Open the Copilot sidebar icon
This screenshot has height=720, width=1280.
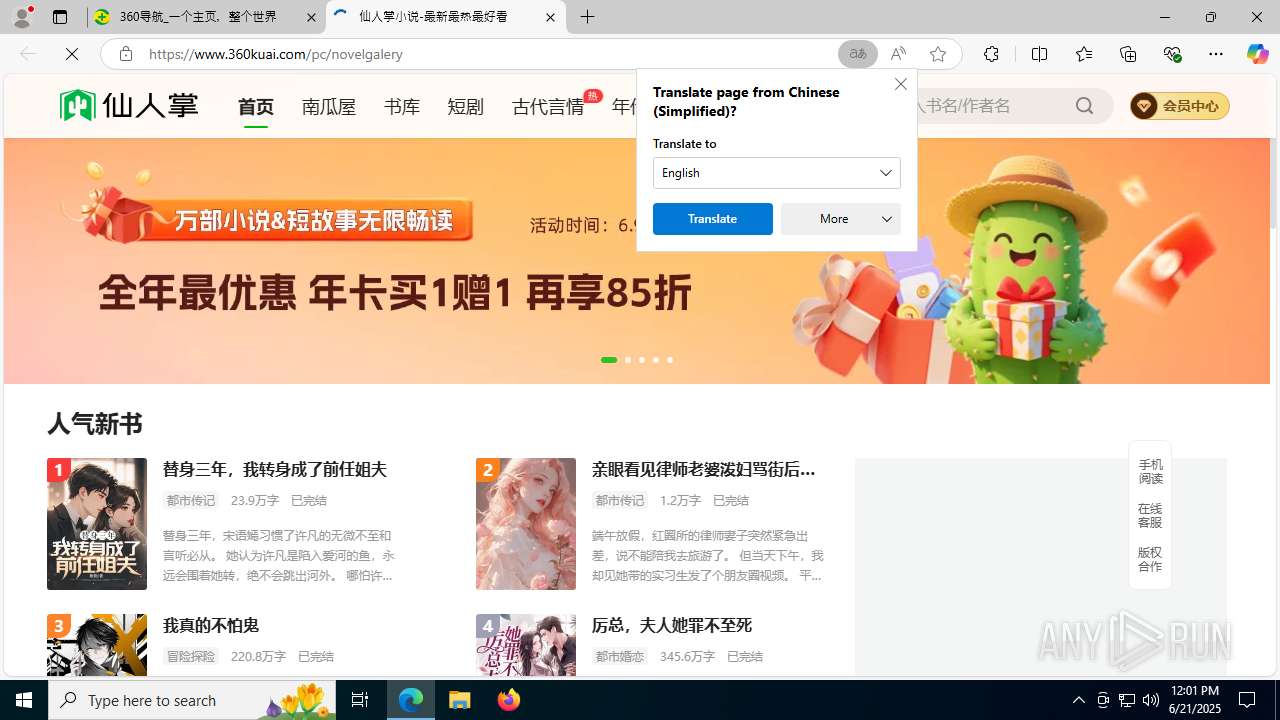coord(1257,54)
